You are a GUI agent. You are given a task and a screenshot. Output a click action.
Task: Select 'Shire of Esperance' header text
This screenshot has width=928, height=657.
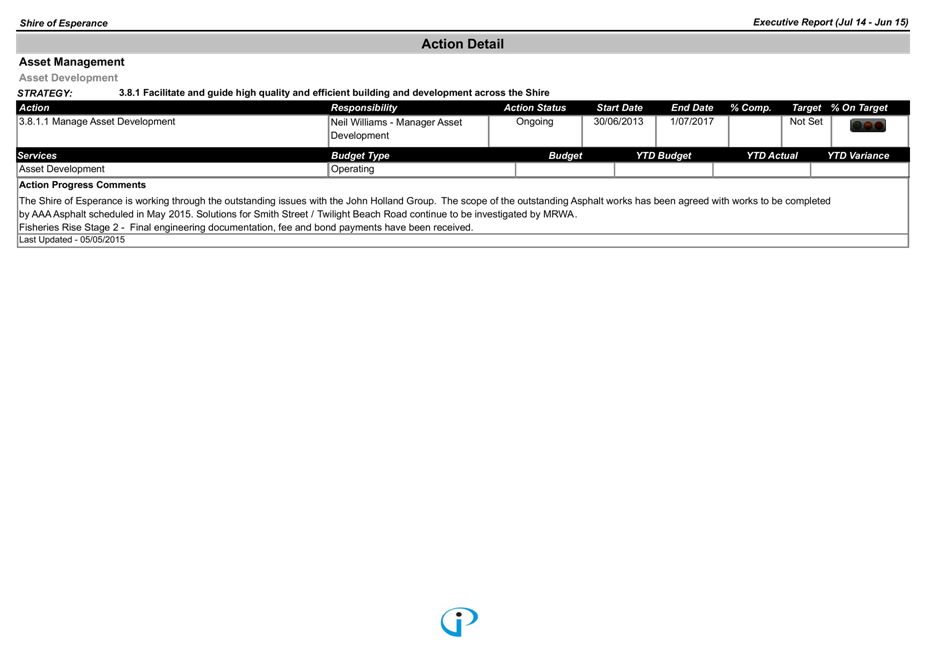(63, 23)
